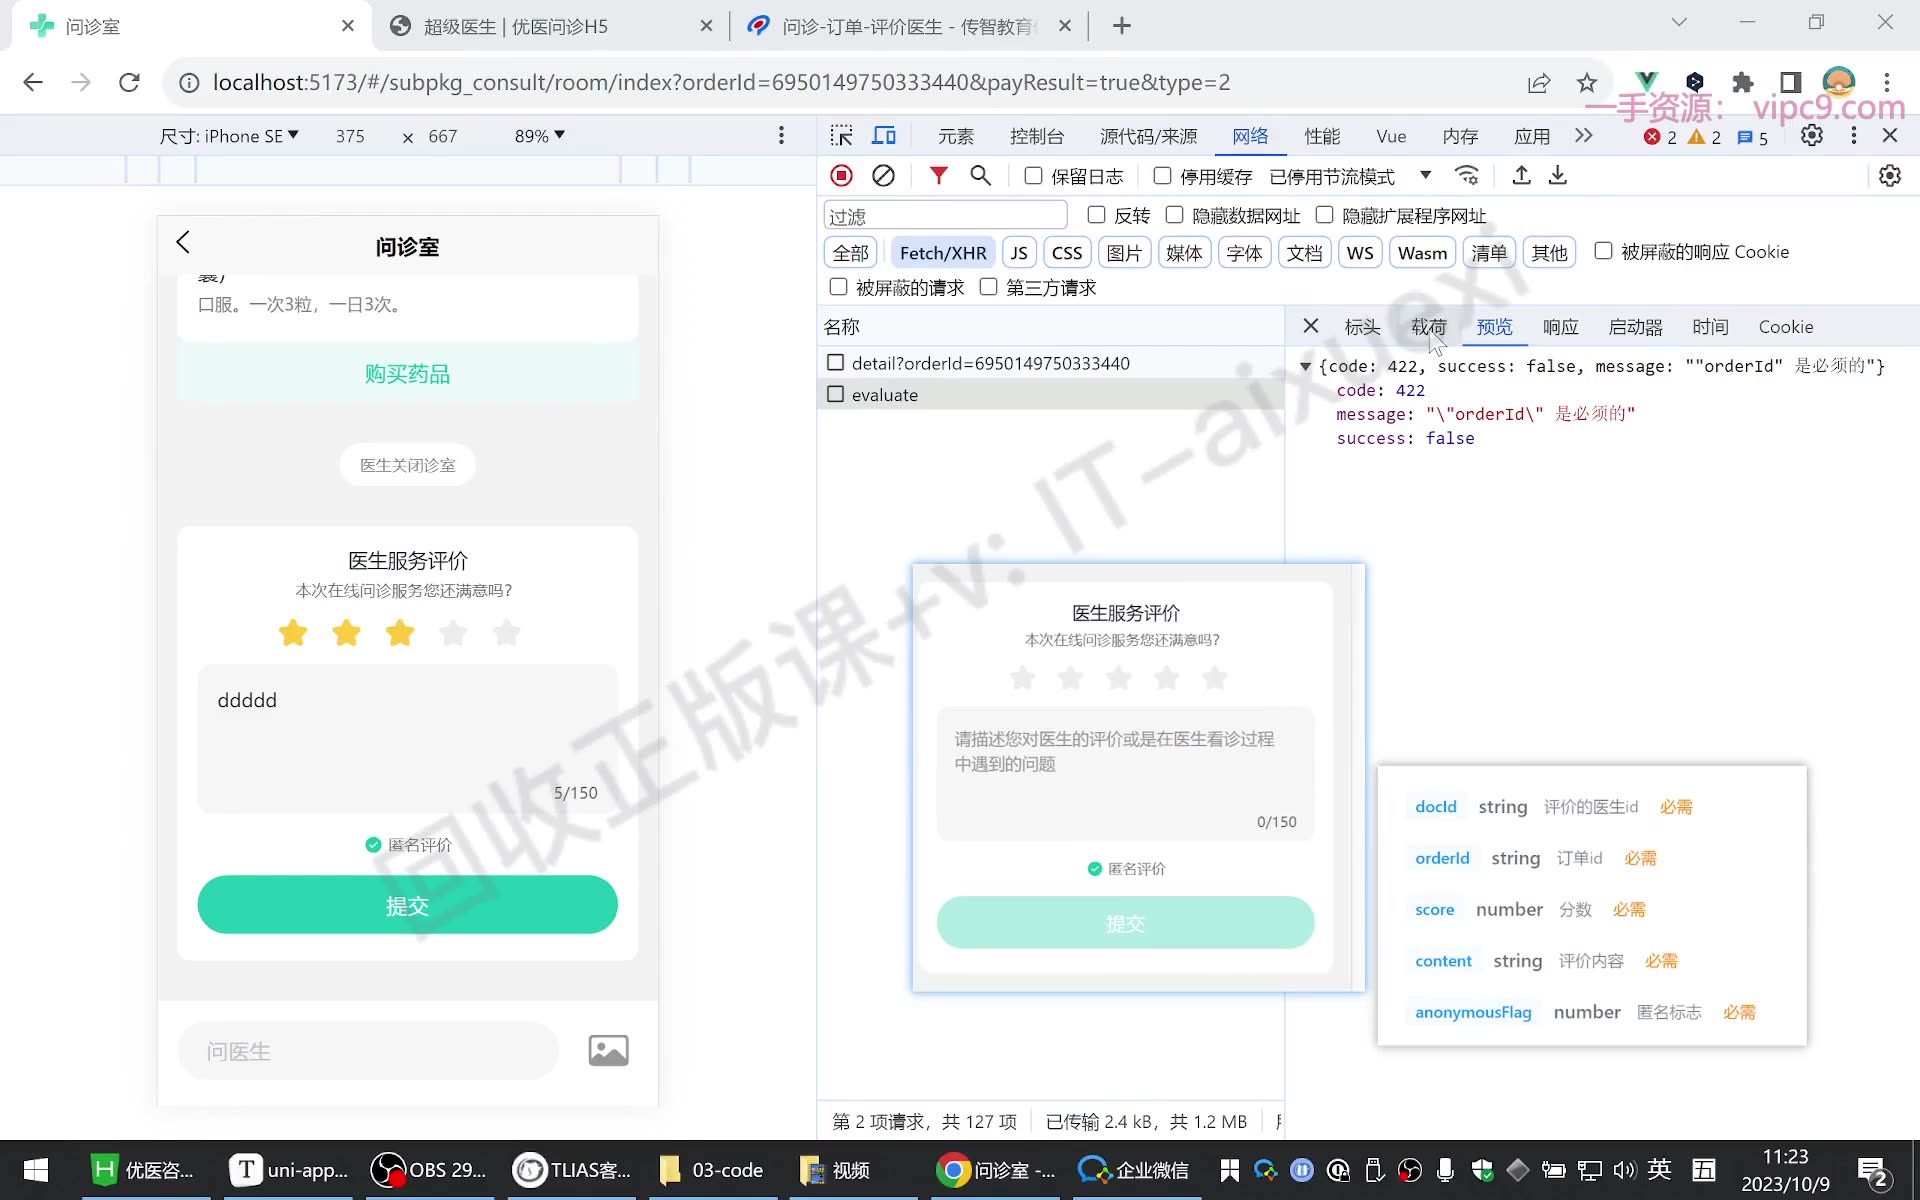Image resolution: width=1920 pixels, height=1200 pixels.
Task: Click the back arrow in consult room header
Action: 183,242
